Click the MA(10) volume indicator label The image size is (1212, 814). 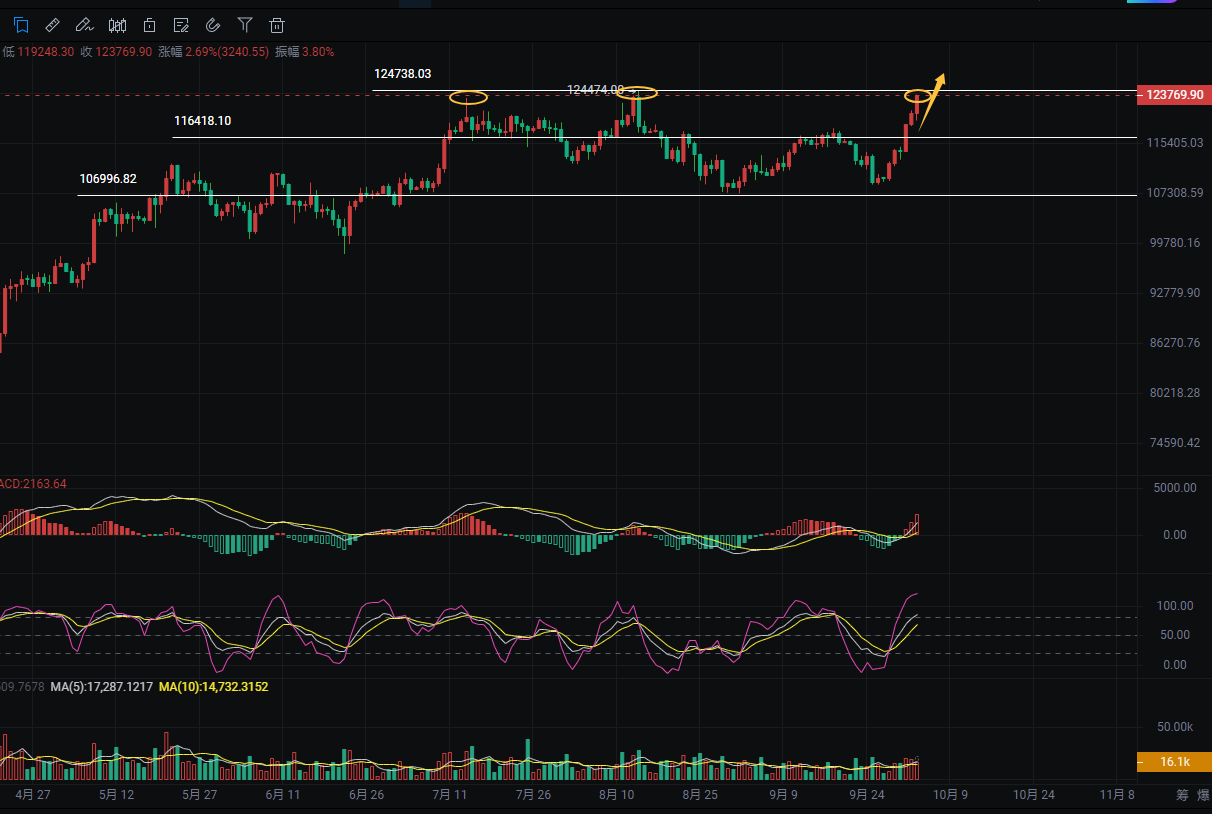[x=213, y=687]
